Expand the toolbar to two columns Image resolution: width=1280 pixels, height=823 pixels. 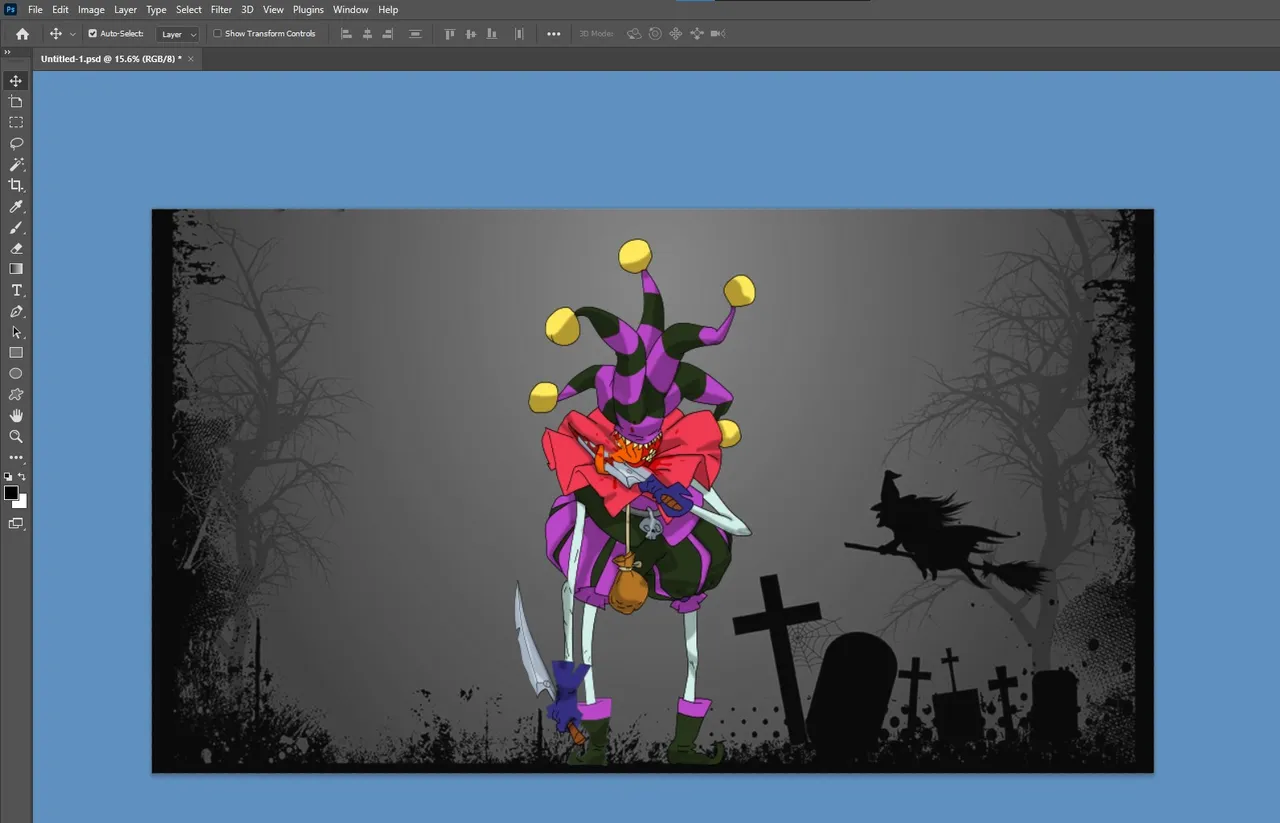(x=7, y=51)
